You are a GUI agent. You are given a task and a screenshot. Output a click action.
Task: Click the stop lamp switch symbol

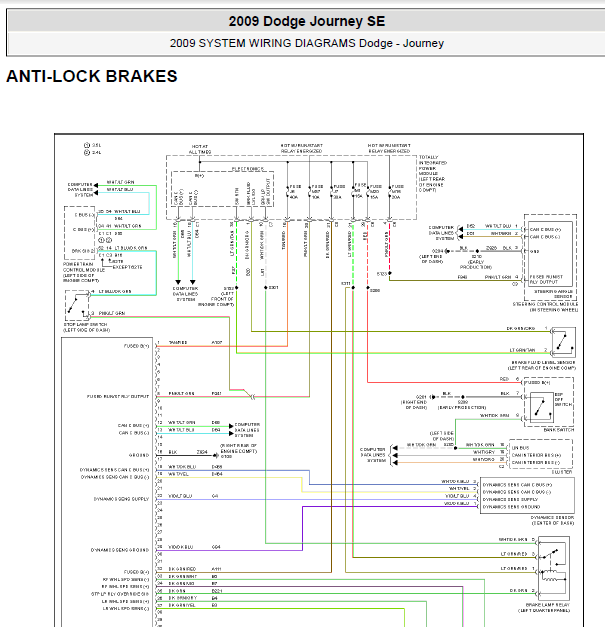pos(77,306)
